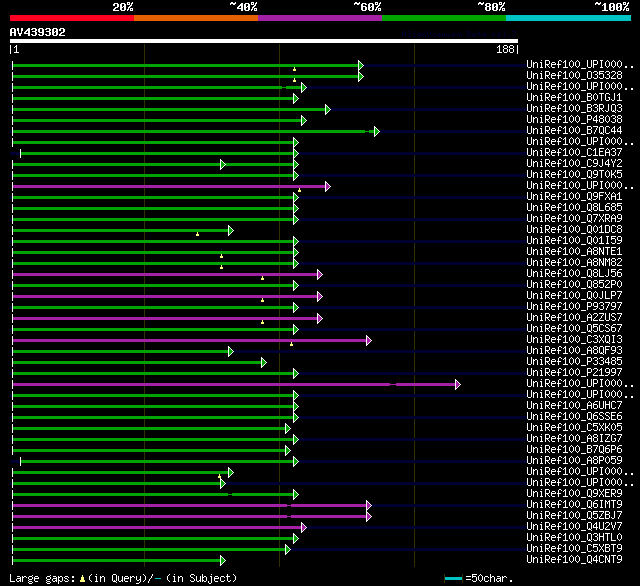Viewport: 640px width, 586px height.
Task: Select the UniRef100_Q9T0K5 hit
Action: [x=574, y=175]
